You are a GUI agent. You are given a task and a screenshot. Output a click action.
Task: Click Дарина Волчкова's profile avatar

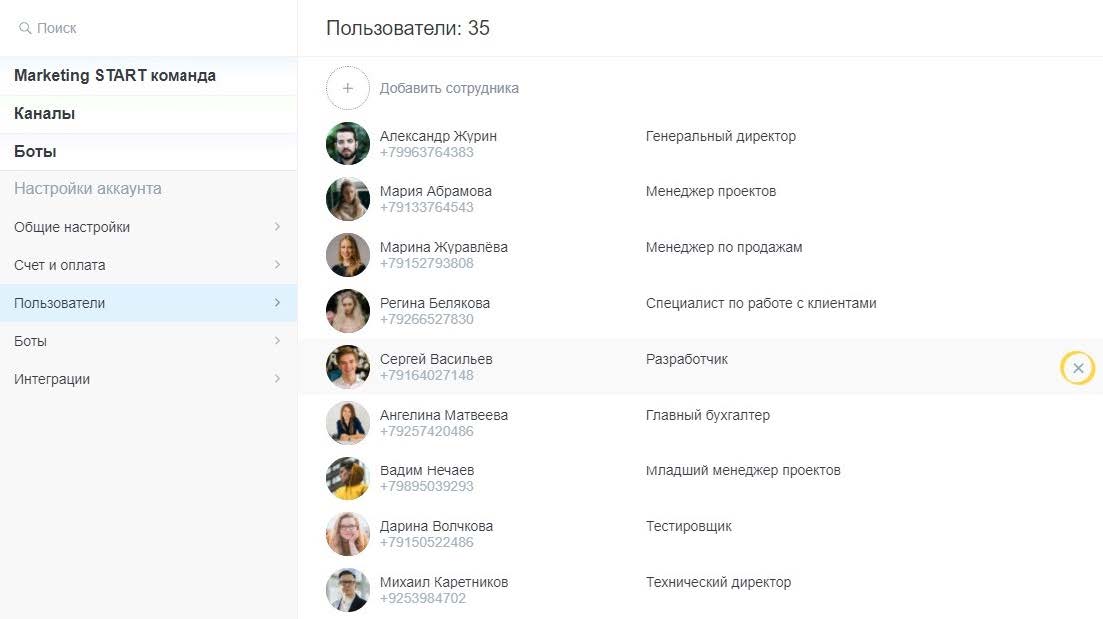point(348,534)
